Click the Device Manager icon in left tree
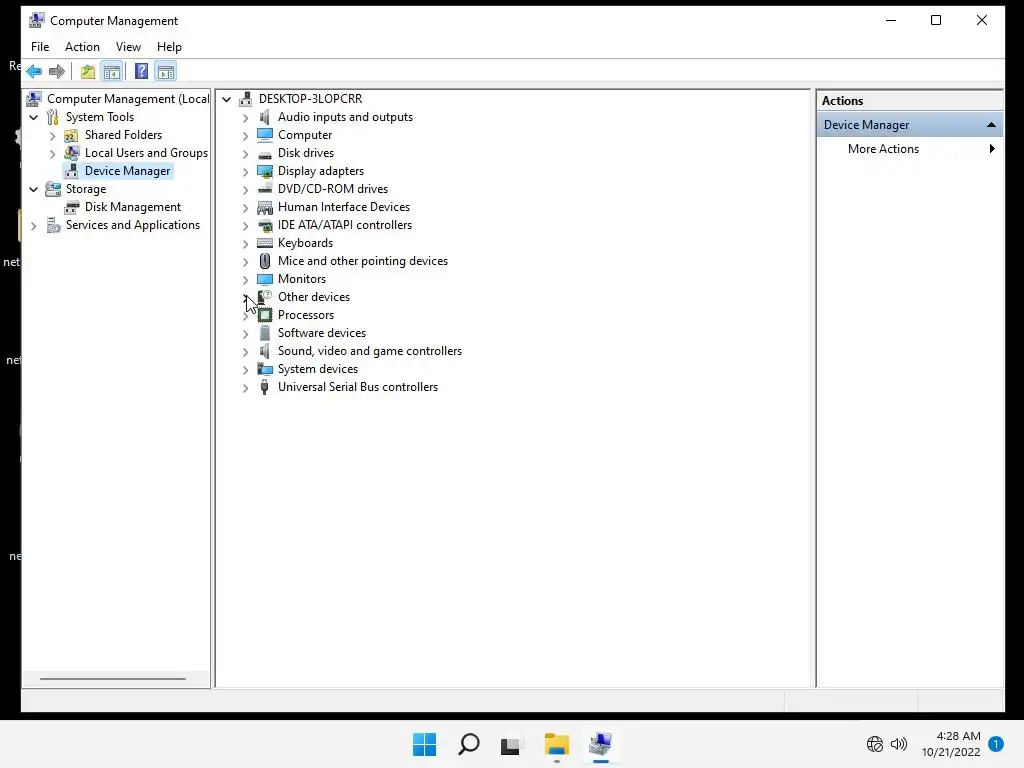This screenshot has height=768, width=1024. (x=71, y=171)
